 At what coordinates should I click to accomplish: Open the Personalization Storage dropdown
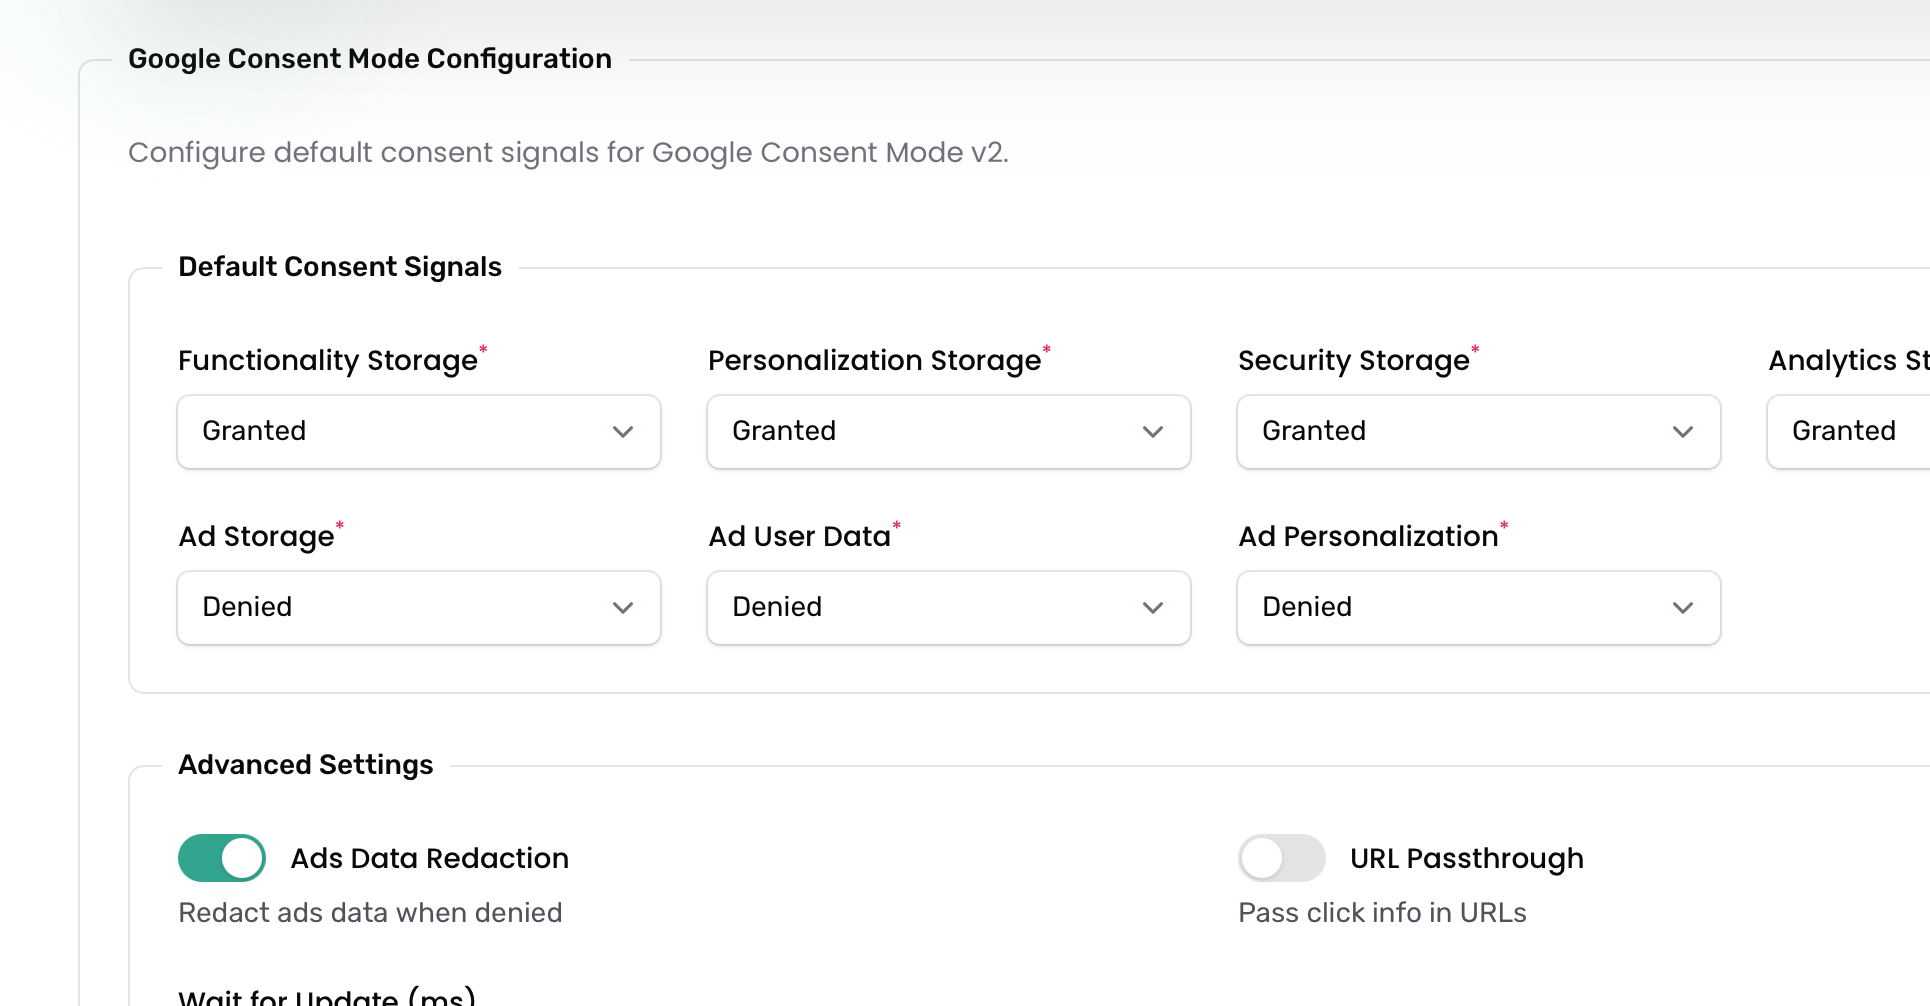[949, 432]
